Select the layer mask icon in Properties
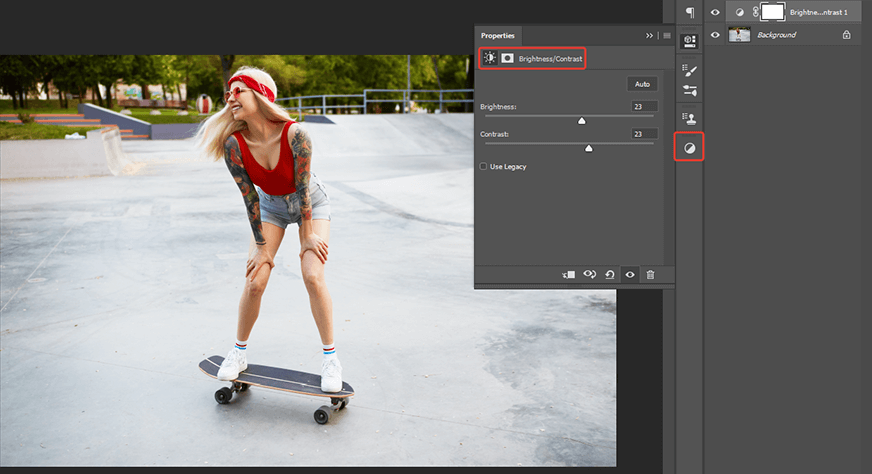The image size is (872, 474). (507, 58)
